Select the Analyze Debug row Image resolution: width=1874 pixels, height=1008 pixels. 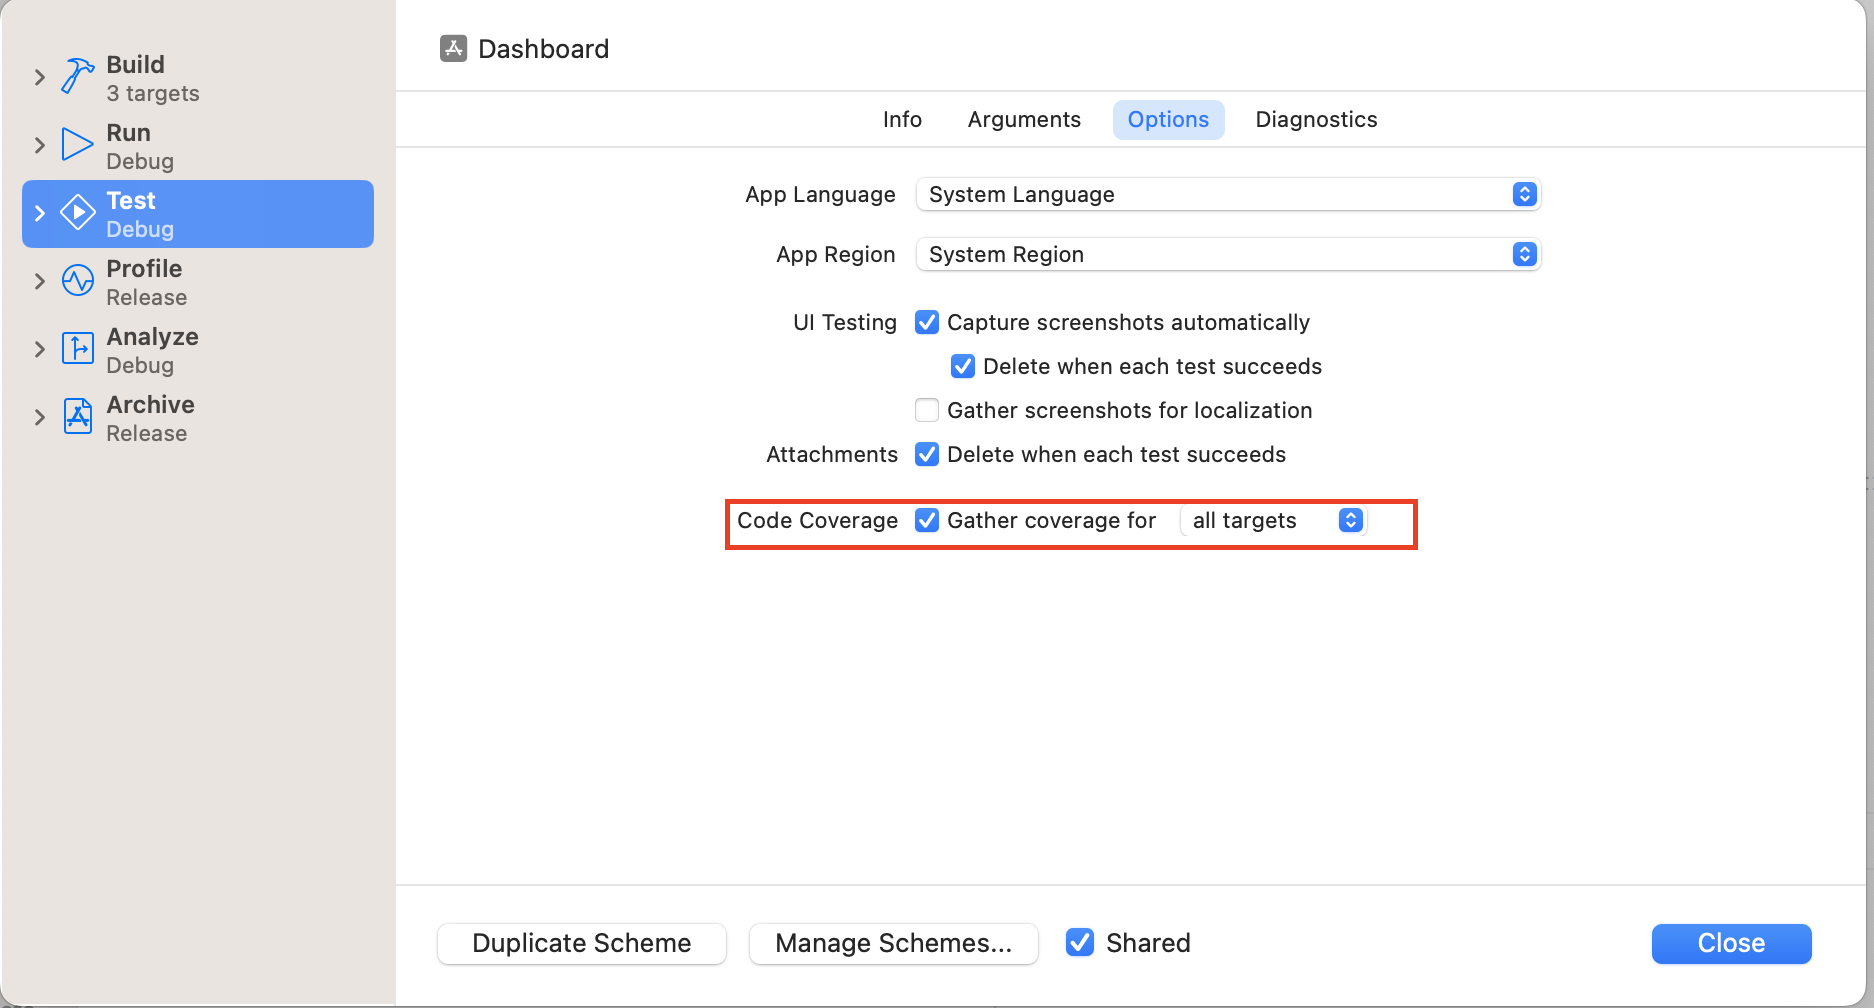198,350
